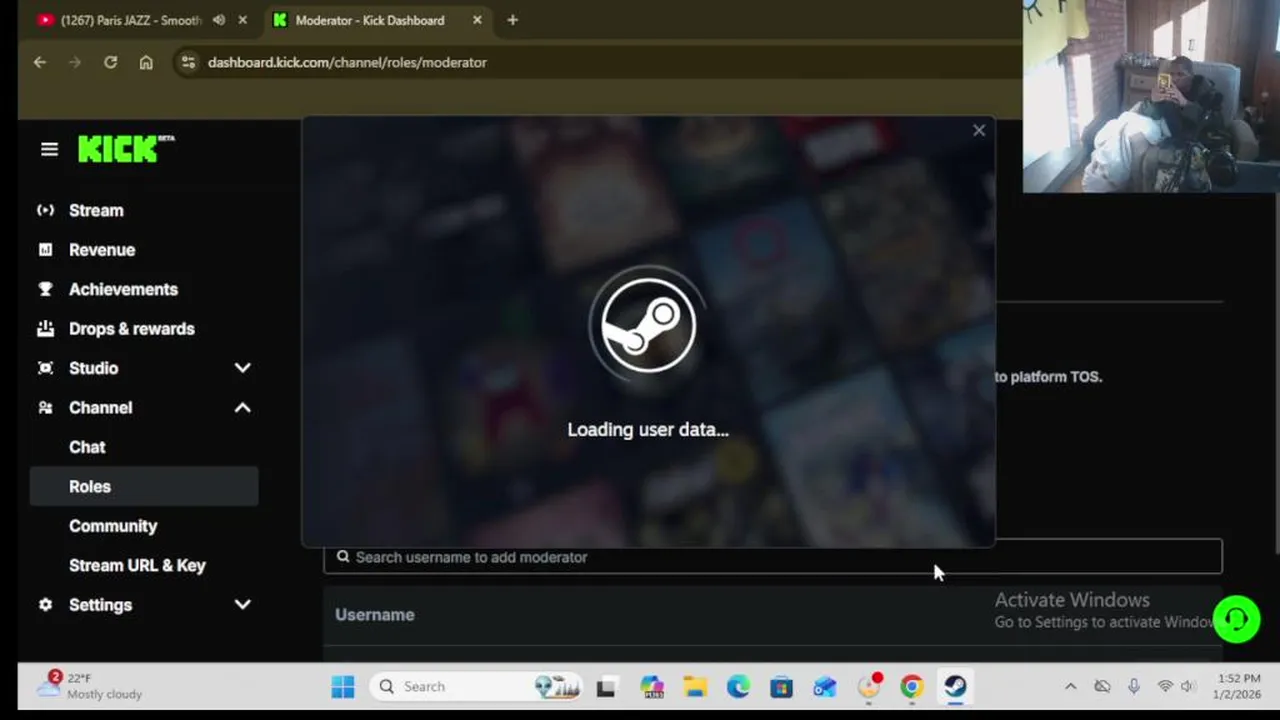Go back in browser
The height and width of the screenshot is (720, 1280).
[40, 62]
